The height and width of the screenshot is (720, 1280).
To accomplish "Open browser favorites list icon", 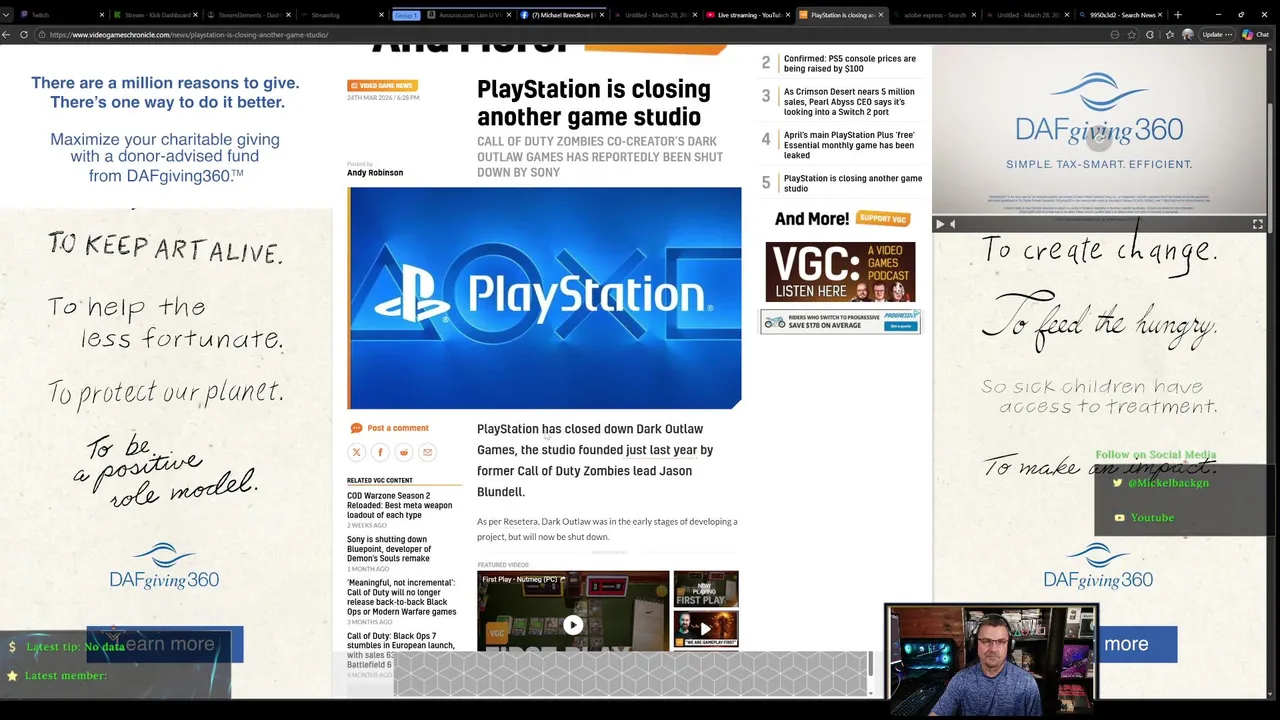I will (x=1169, y=34).
